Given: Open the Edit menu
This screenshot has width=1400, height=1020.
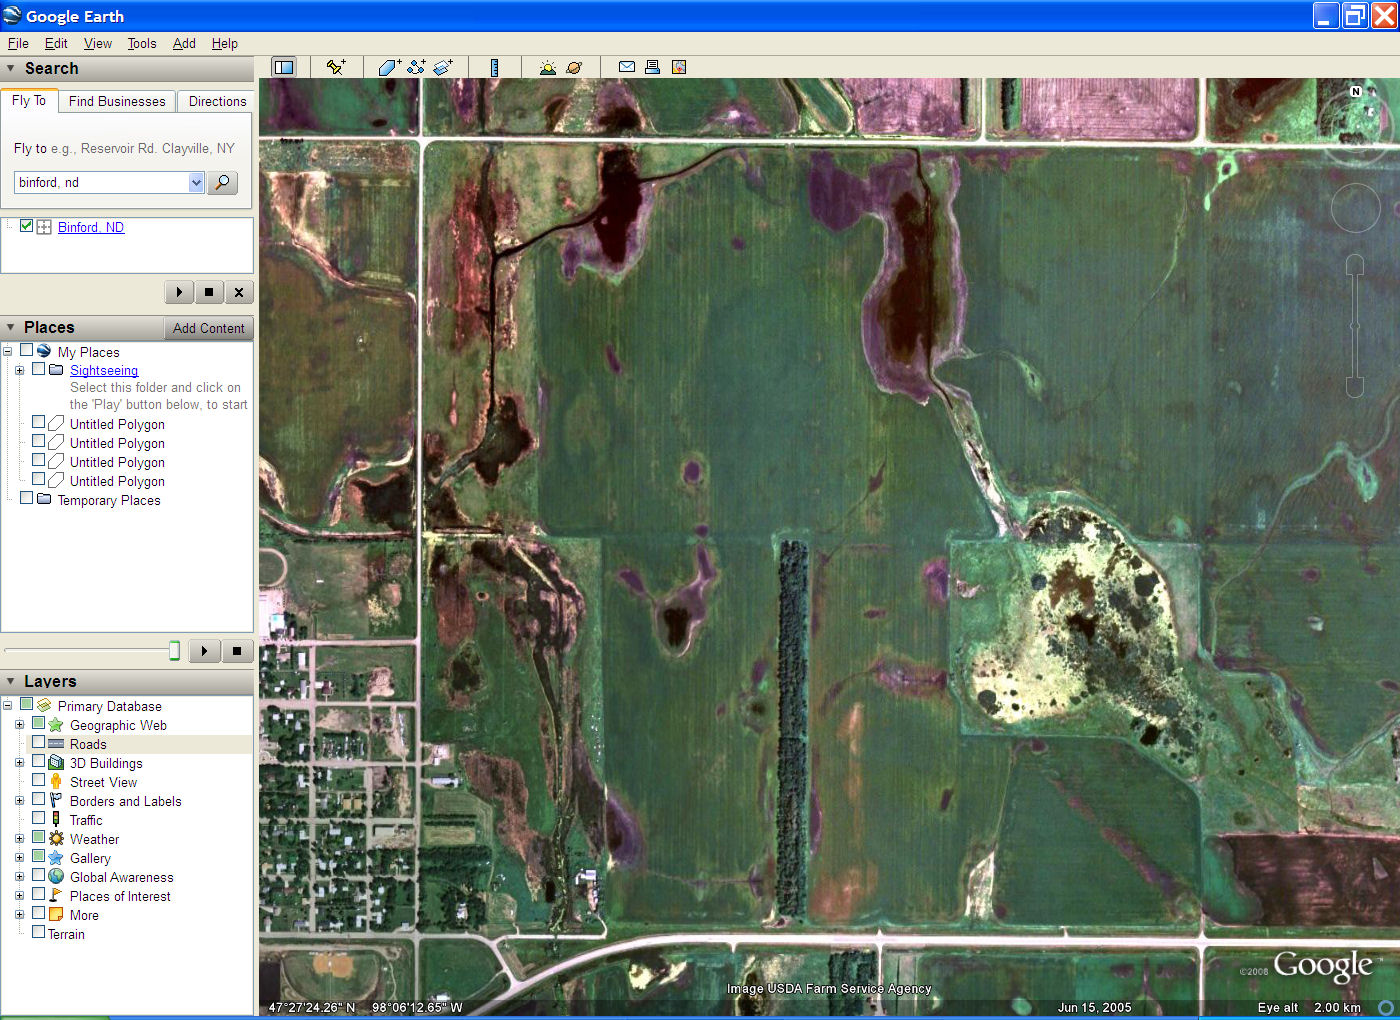Looking at the screenshot, I should coord(56,43).
